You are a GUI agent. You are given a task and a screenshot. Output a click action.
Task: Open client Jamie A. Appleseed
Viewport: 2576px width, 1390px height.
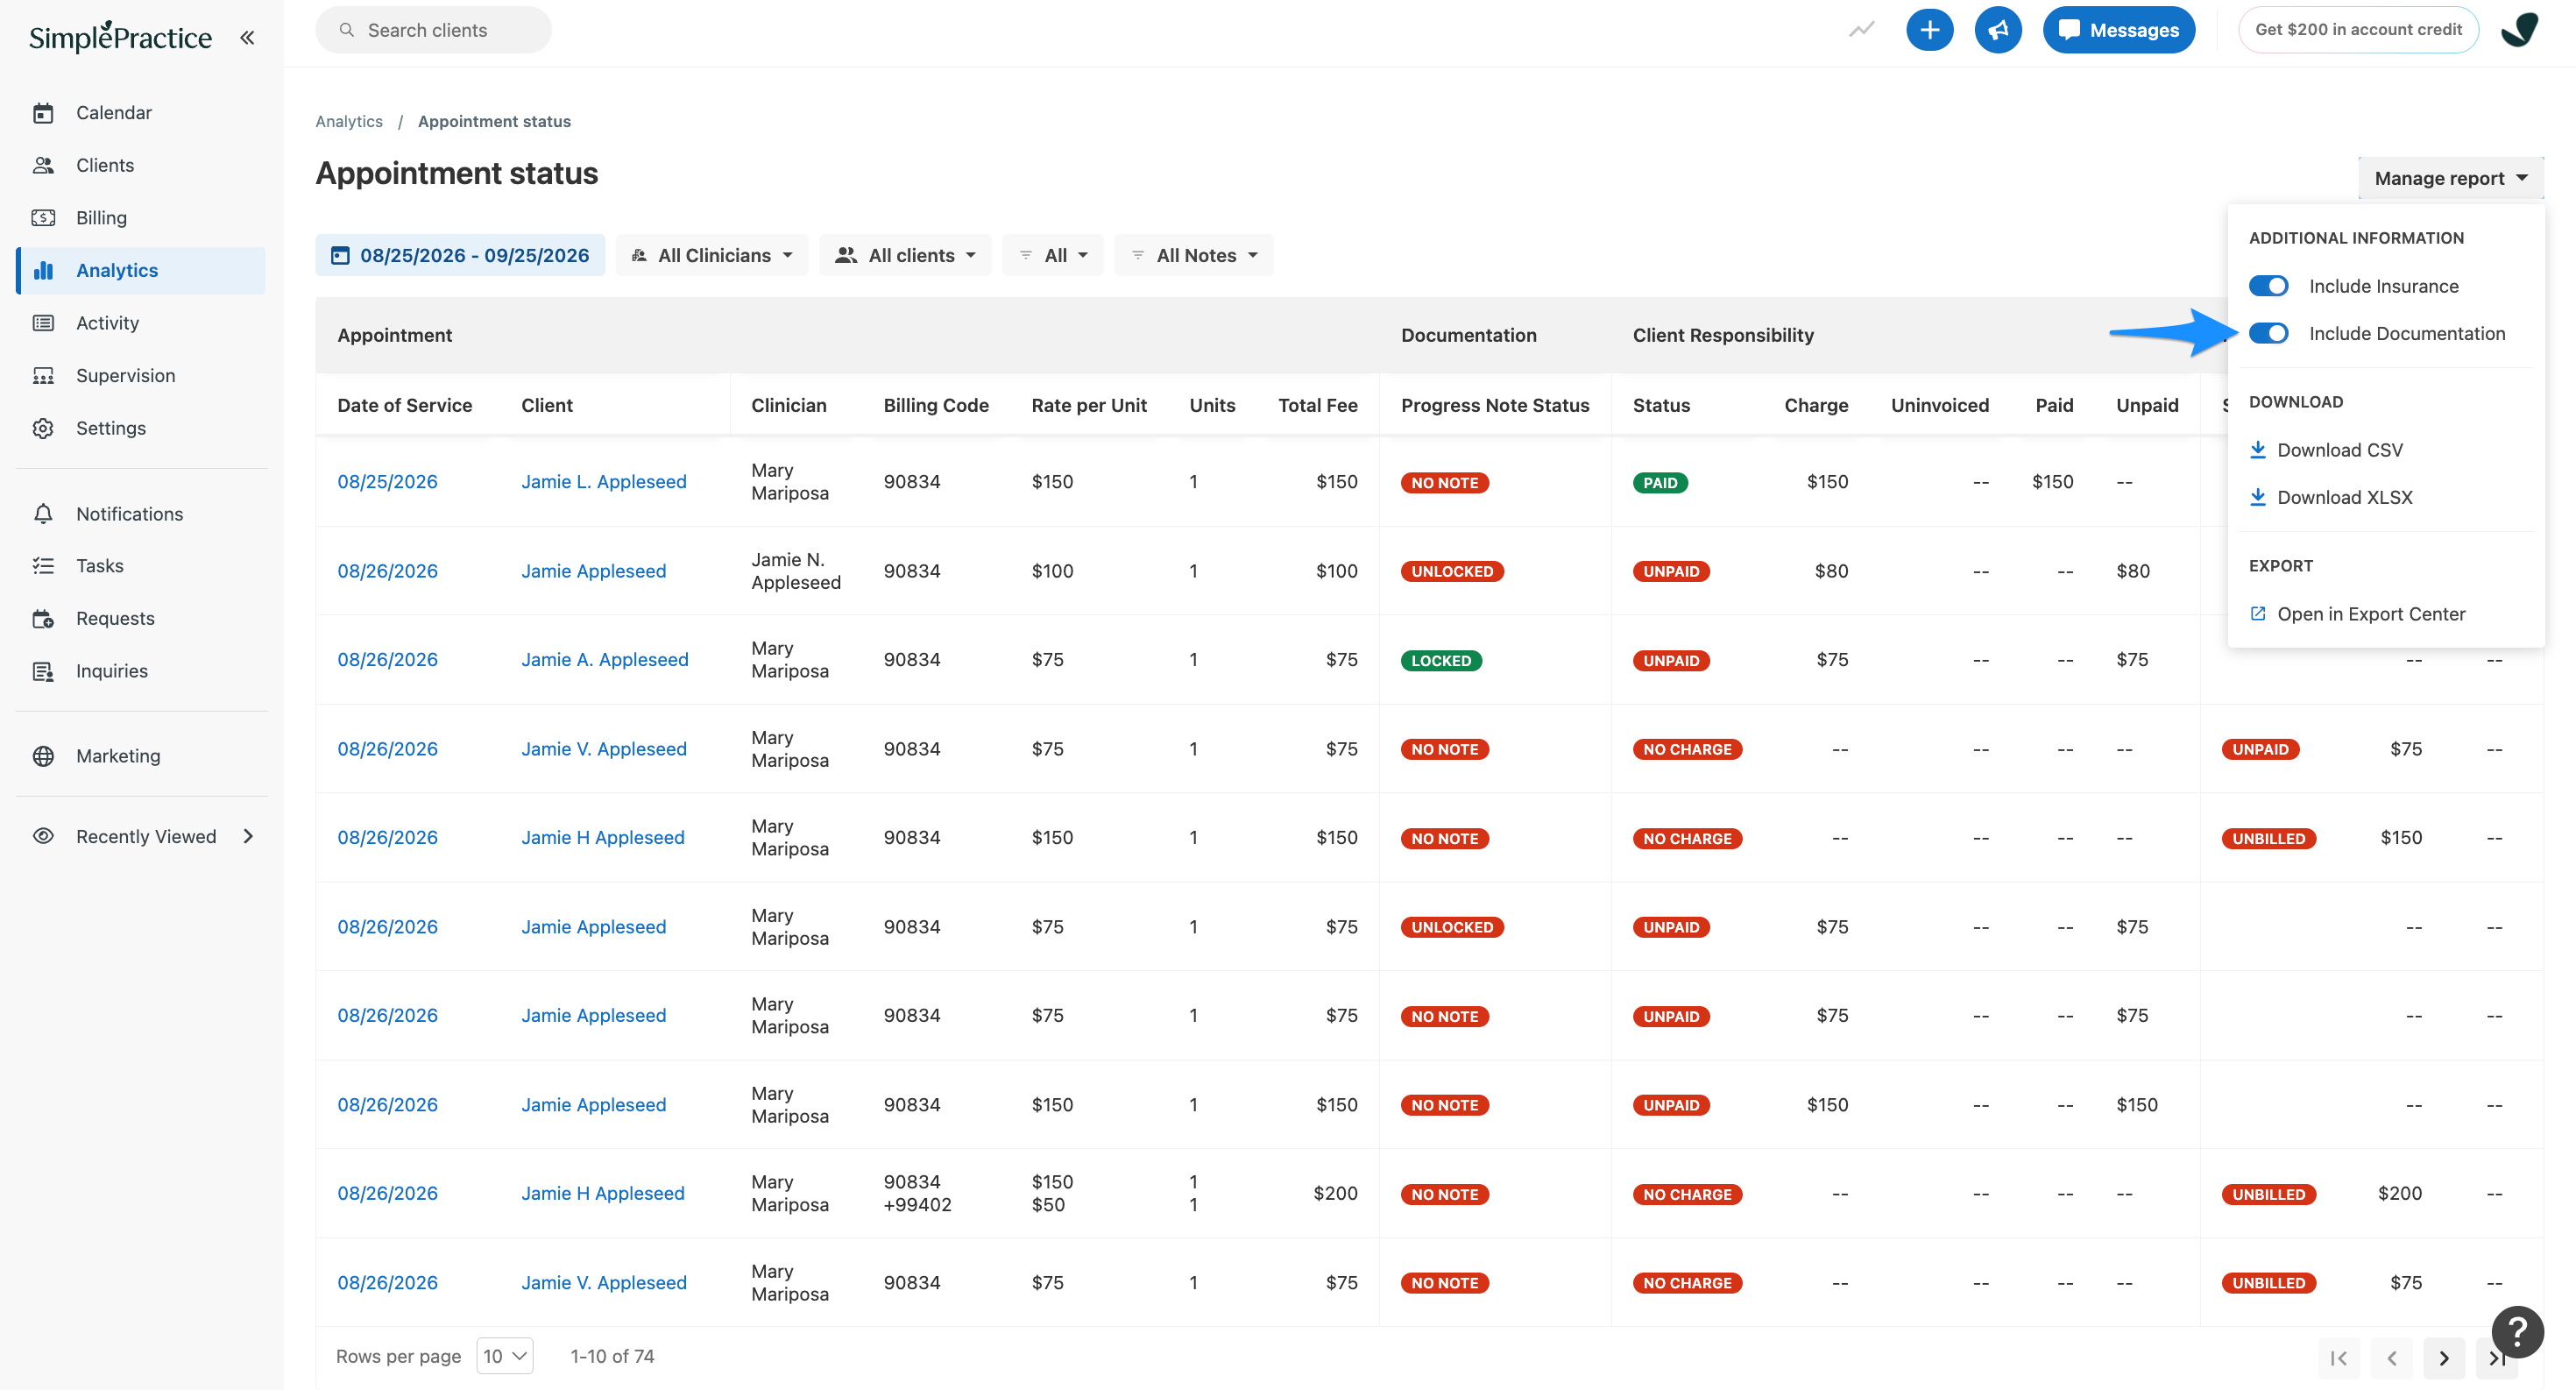click(605, 660)
